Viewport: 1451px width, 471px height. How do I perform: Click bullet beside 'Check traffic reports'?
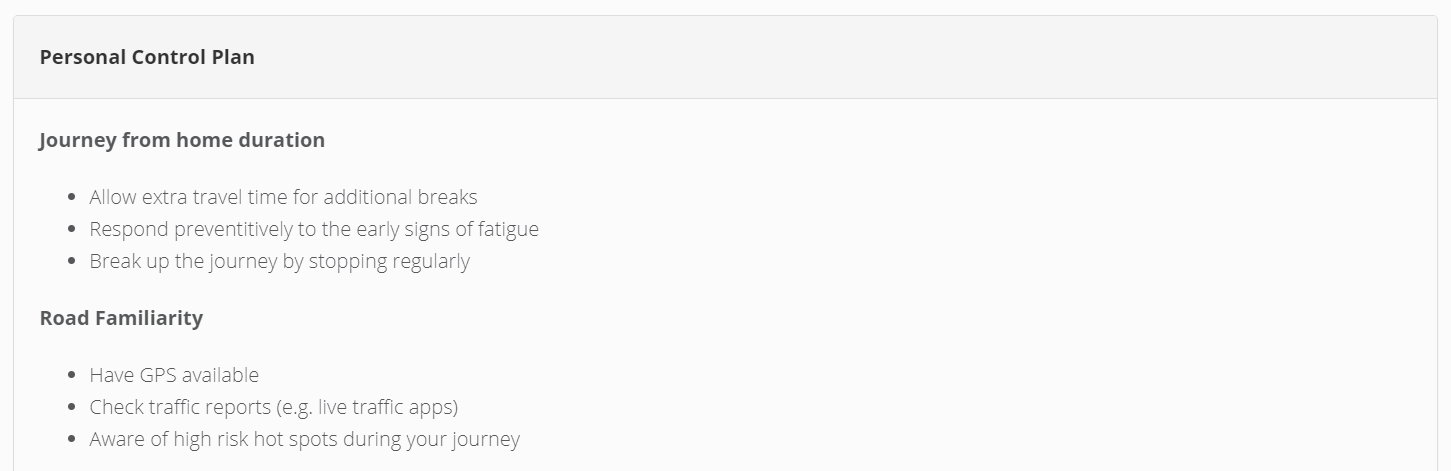(72, 408)
